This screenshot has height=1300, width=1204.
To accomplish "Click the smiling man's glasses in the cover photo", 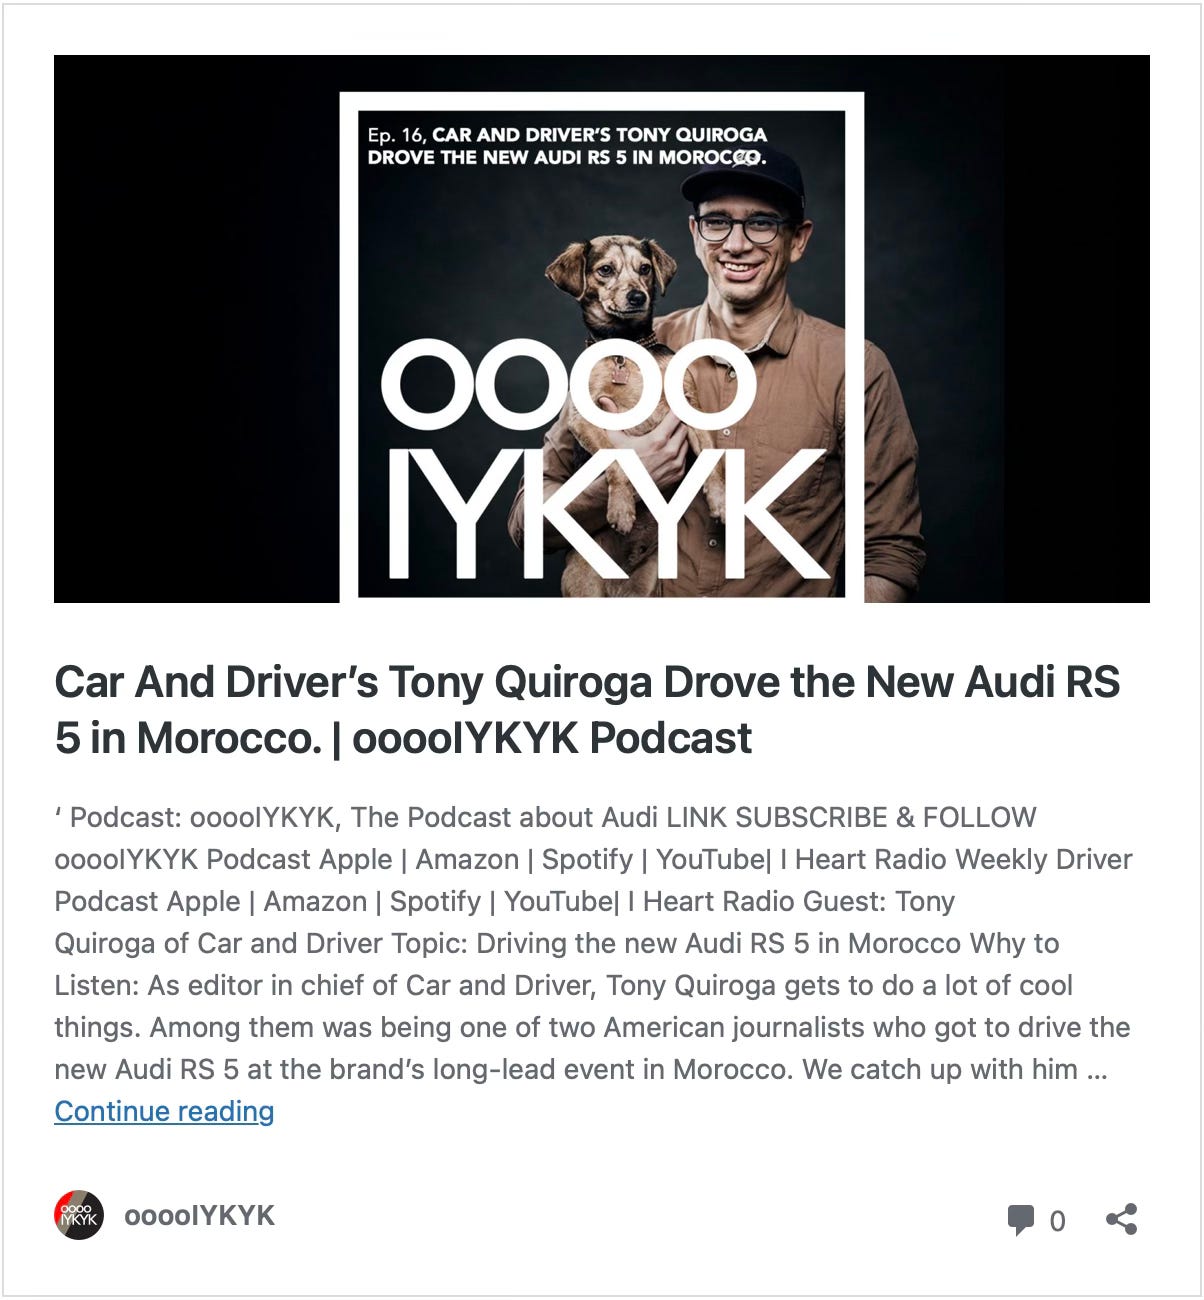I will [742, 228].
